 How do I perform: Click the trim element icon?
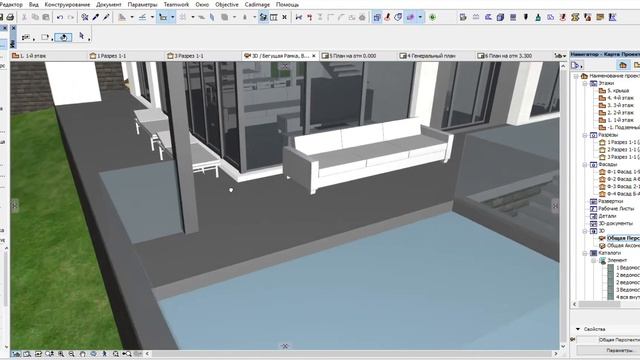click(x=299, y=17)
